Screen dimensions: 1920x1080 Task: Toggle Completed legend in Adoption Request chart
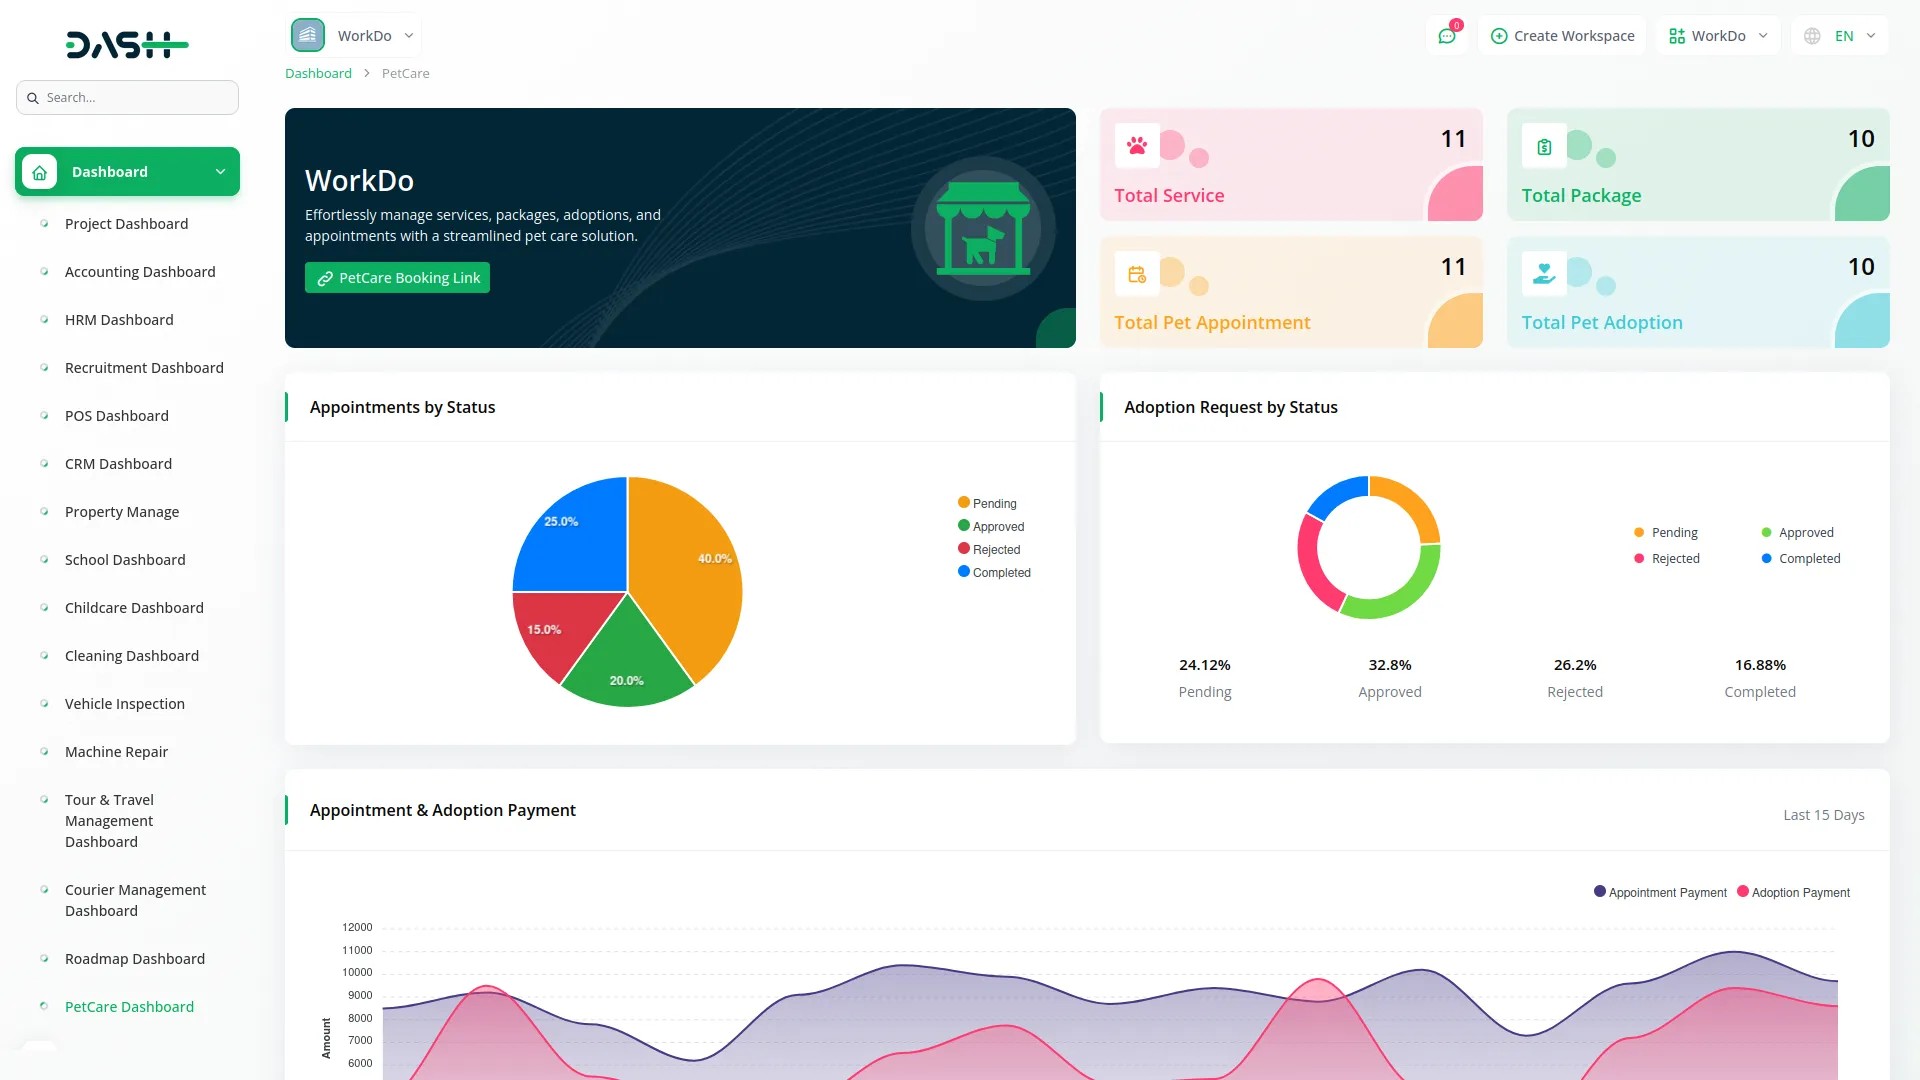coord(1800,559)
